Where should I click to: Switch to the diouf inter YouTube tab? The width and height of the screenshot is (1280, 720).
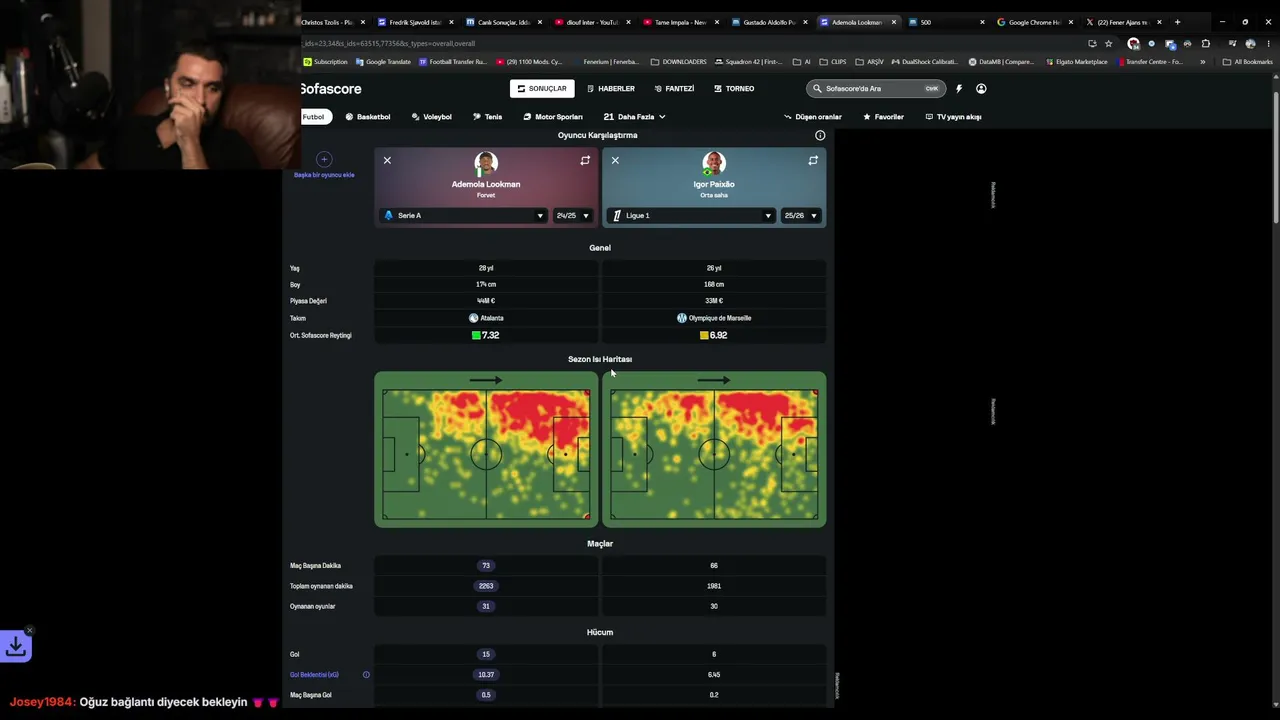click(591, 22)
